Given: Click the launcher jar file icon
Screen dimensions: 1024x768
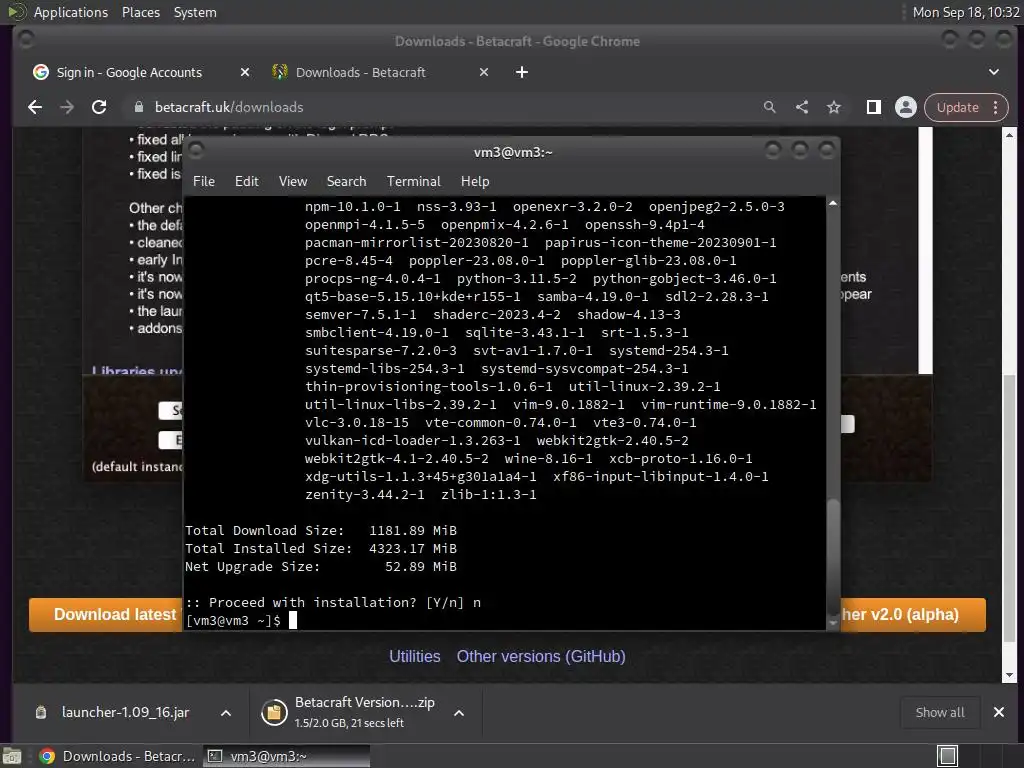Looking at the screenshot, I should point(40,712).
